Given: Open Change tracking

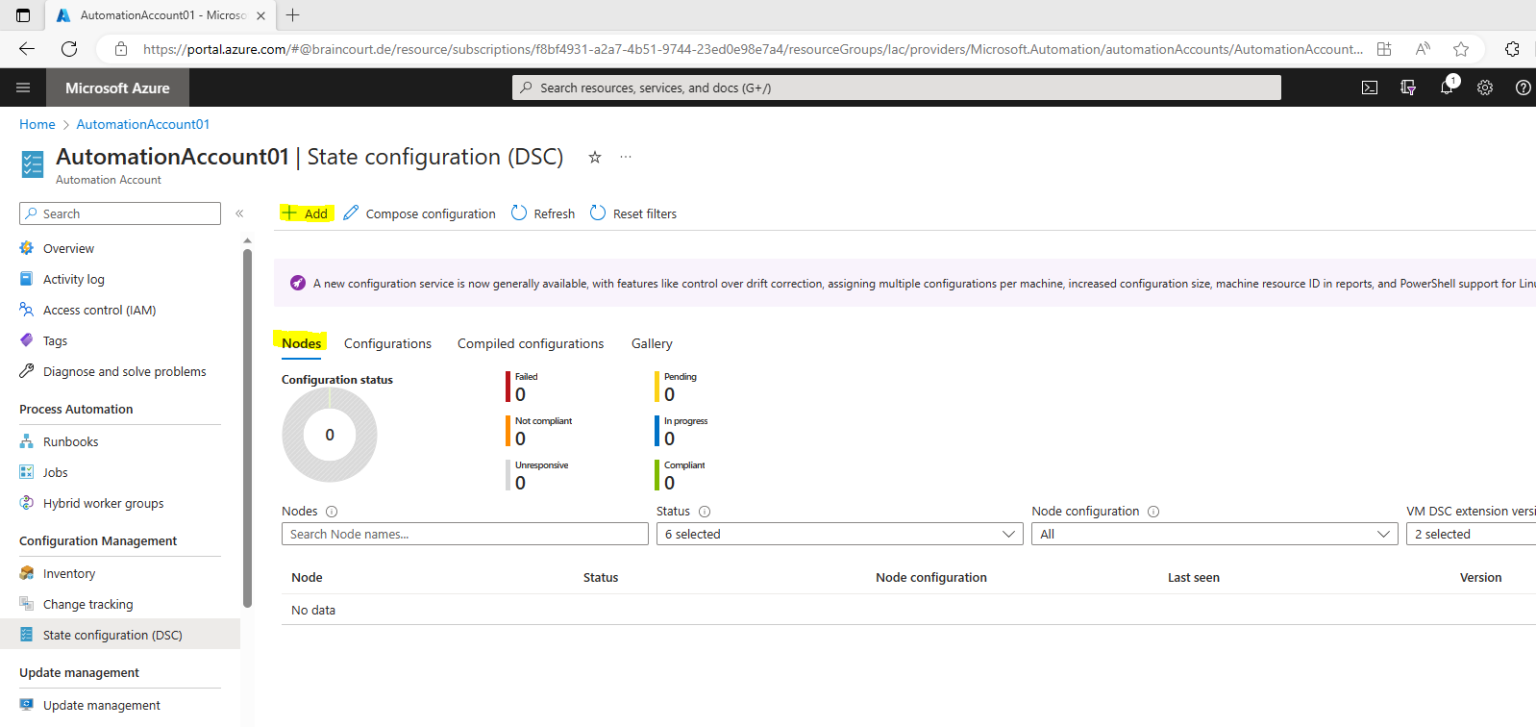Looking at the screenshot, I should [86, 603].
